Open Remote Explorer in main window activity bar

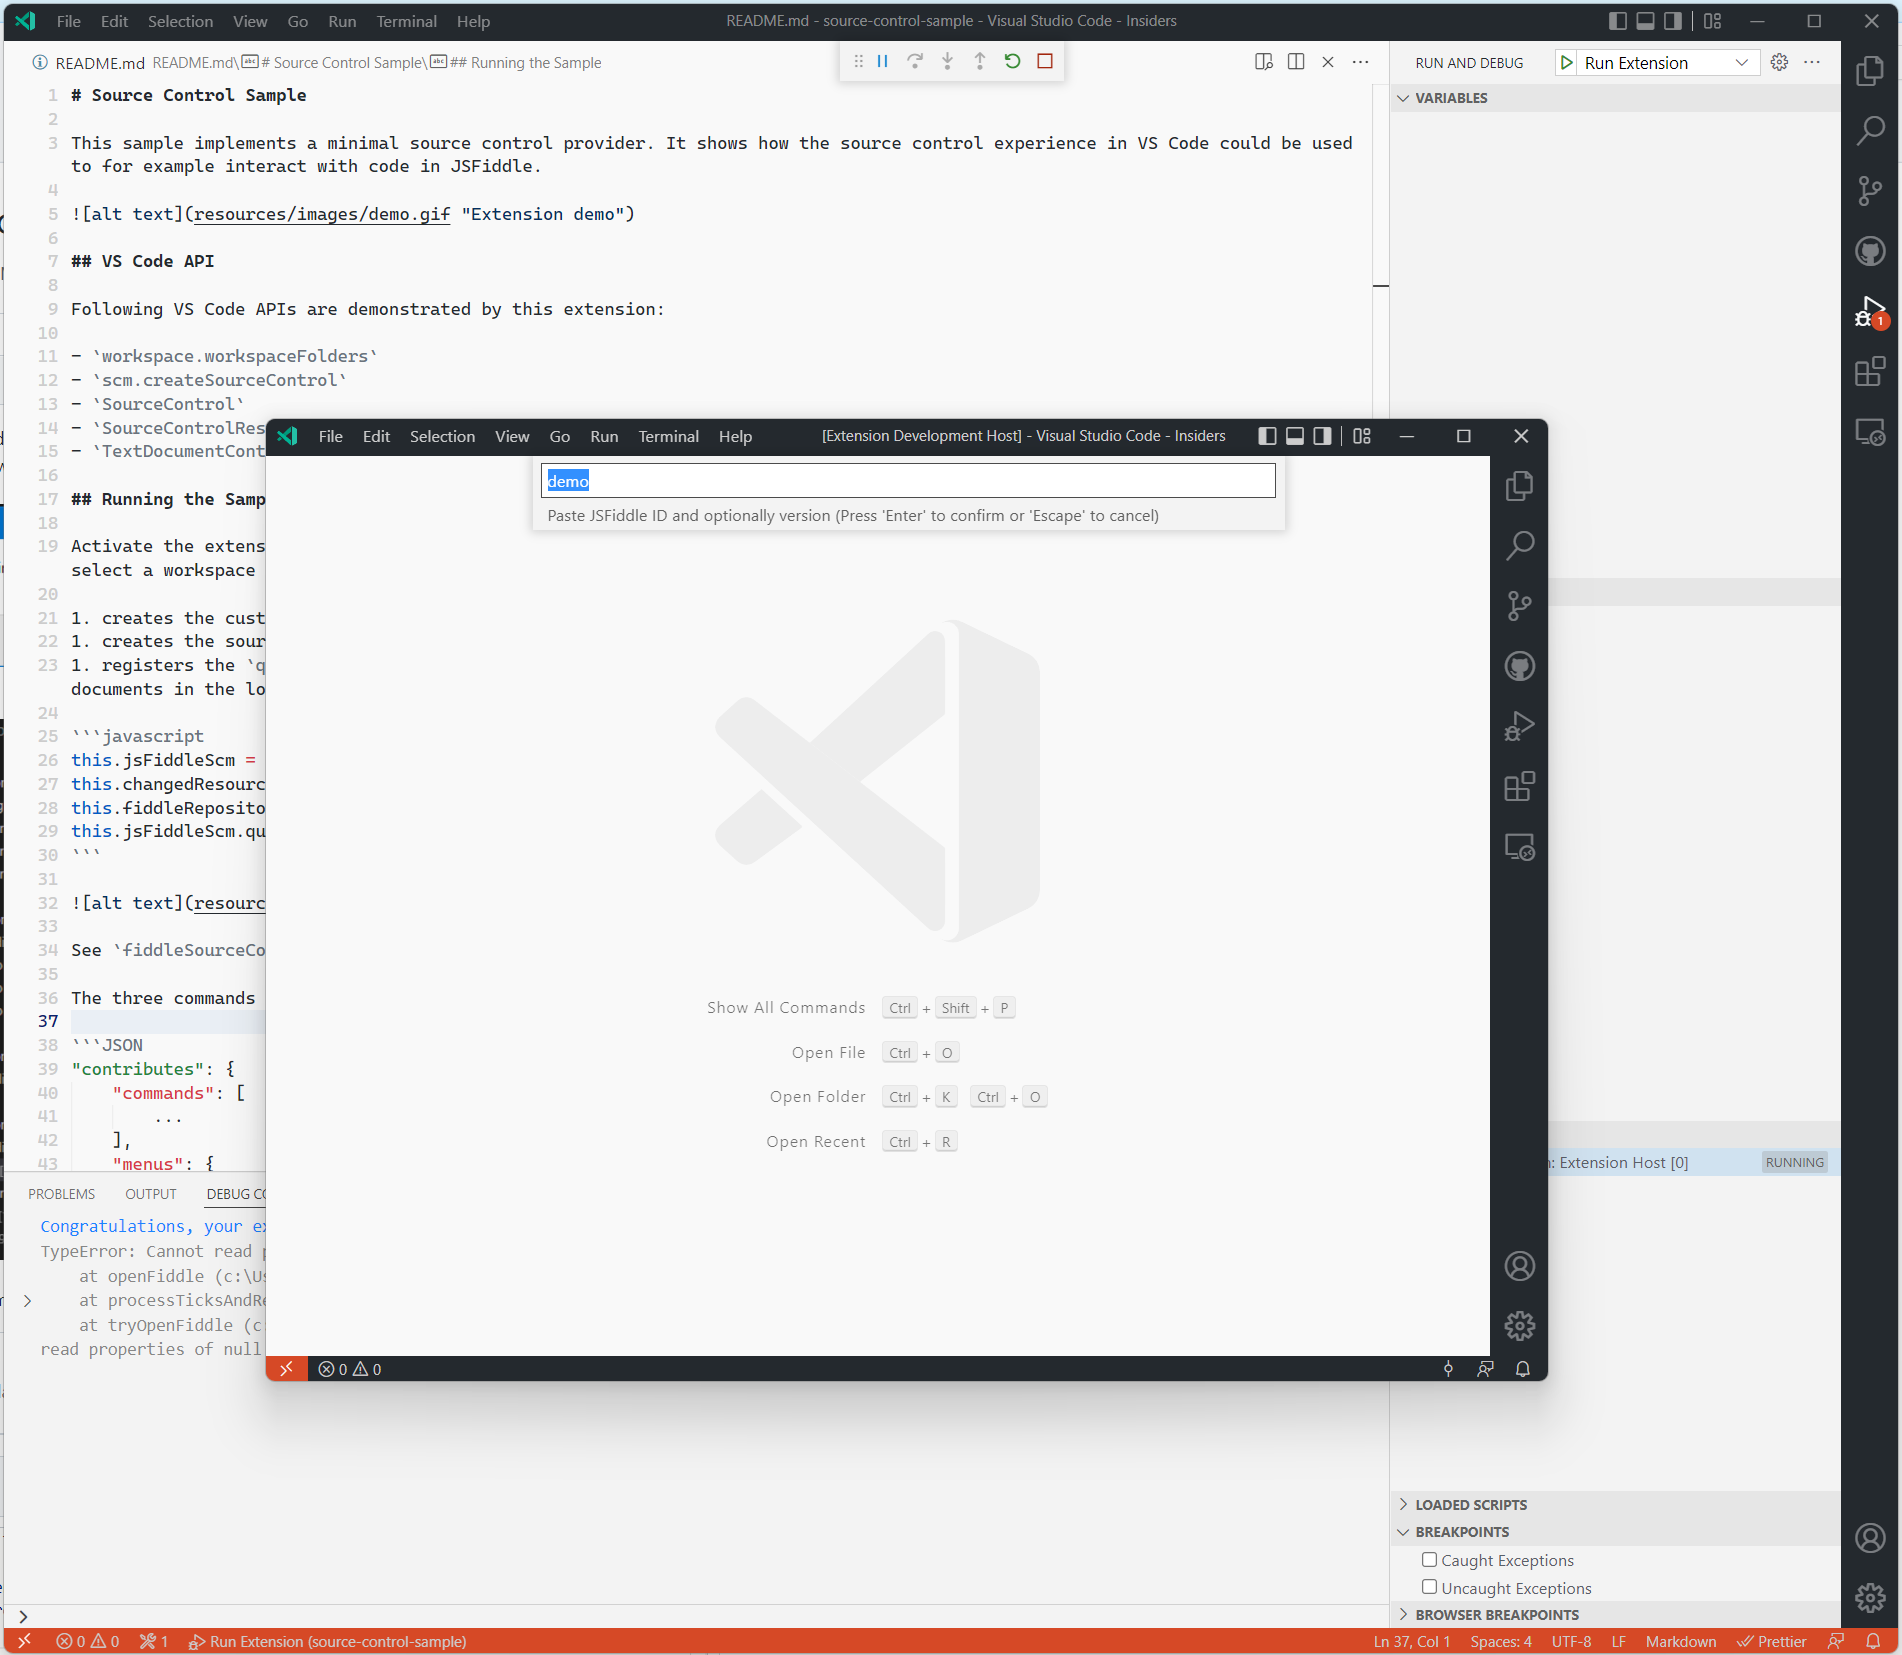coord(1870,432)
